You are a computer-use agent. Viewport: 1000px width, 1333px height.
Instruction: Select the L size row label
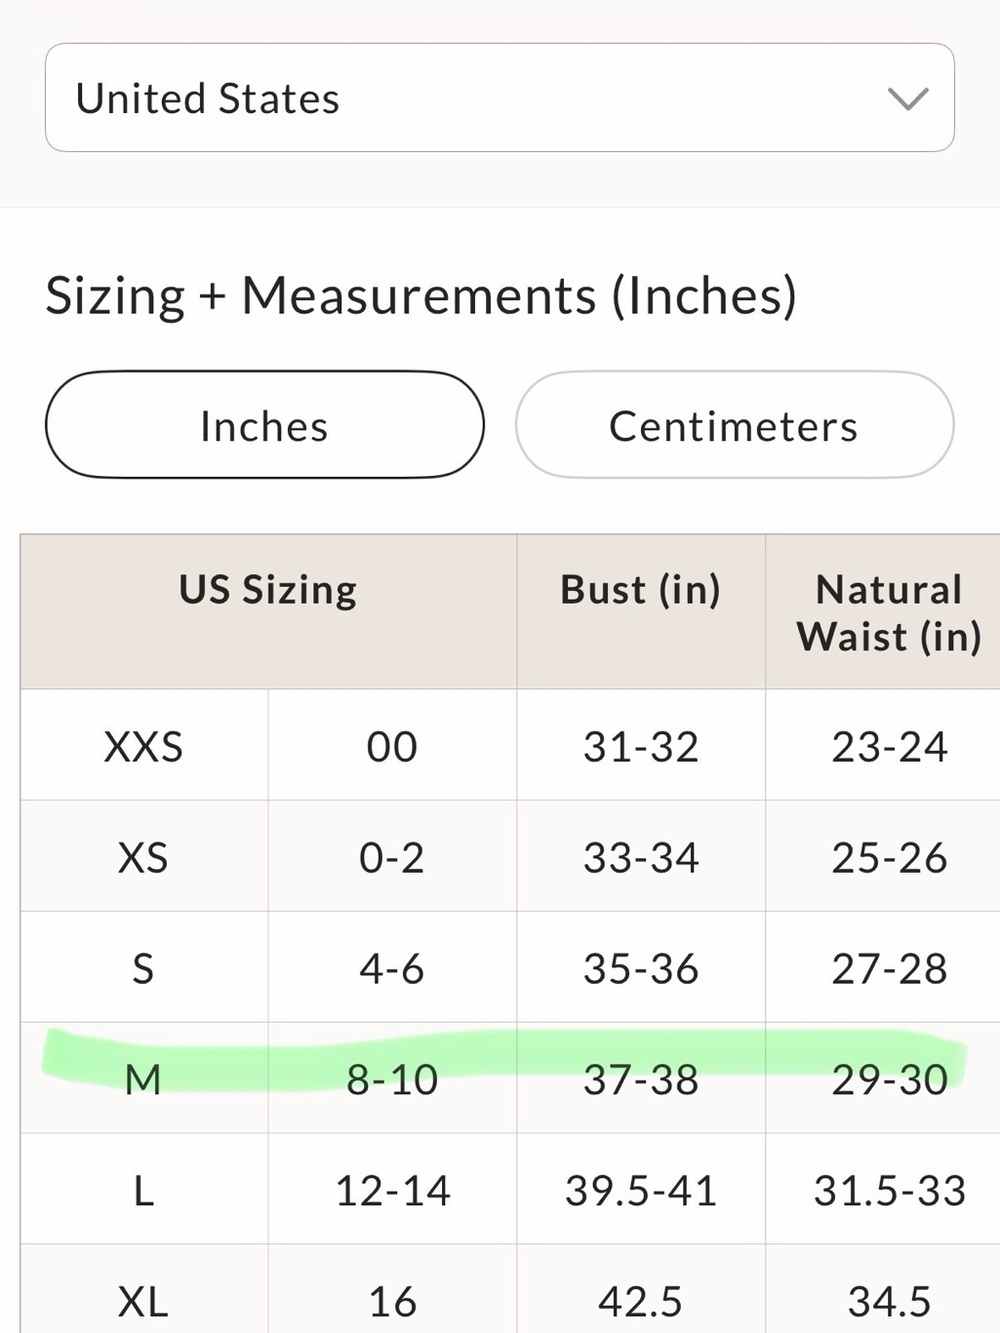pos(144,1190)
